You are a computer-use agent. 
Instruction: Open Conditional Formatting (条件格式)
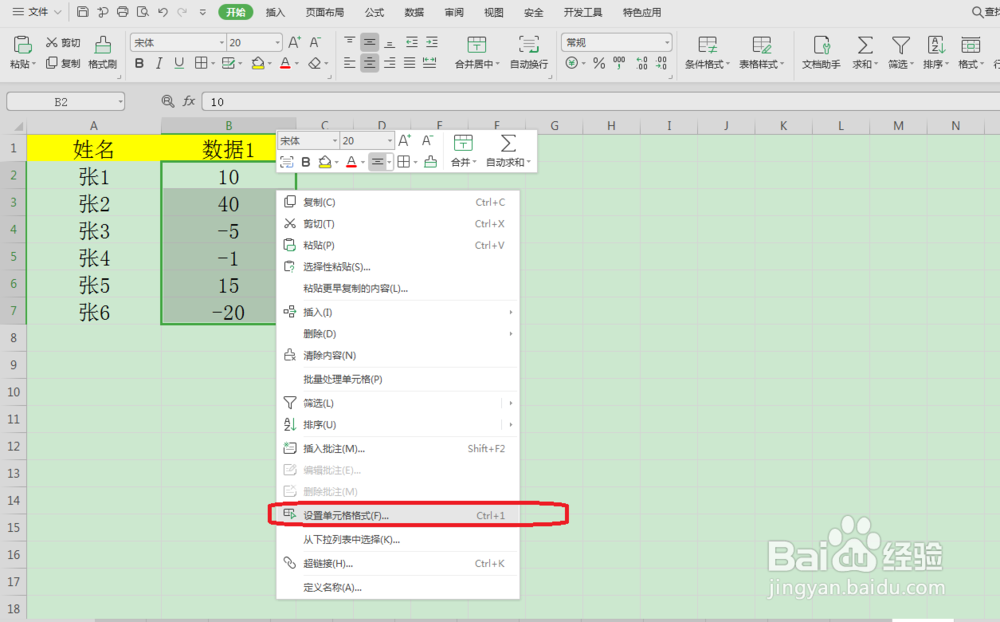pyautogui.click(x=709, y=52)
